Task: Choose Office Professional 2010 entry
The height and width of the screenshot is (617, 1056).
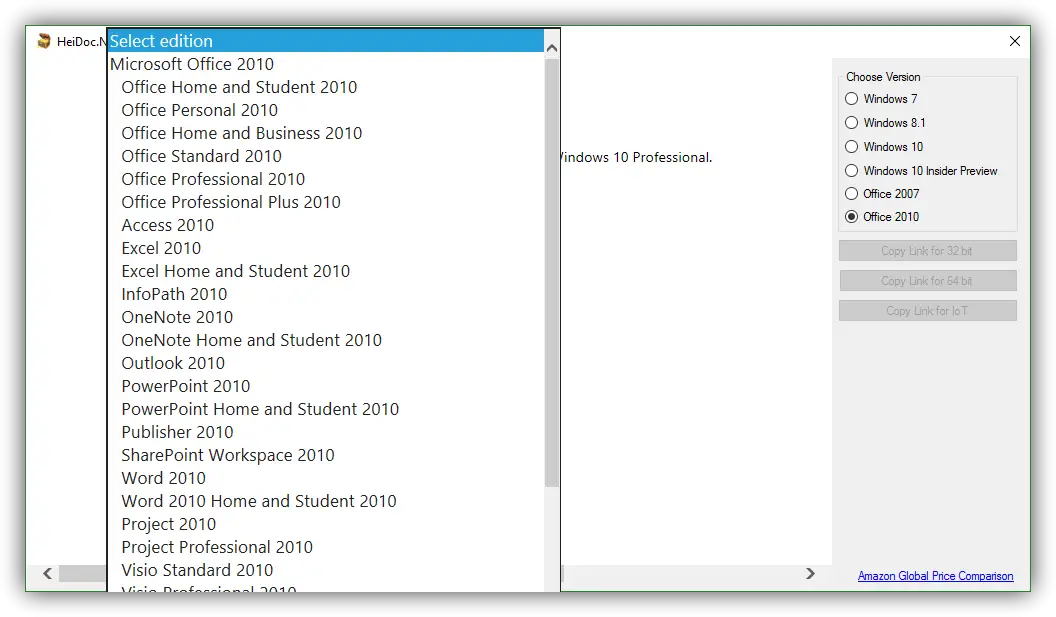Action: click(x=326, y=179)
